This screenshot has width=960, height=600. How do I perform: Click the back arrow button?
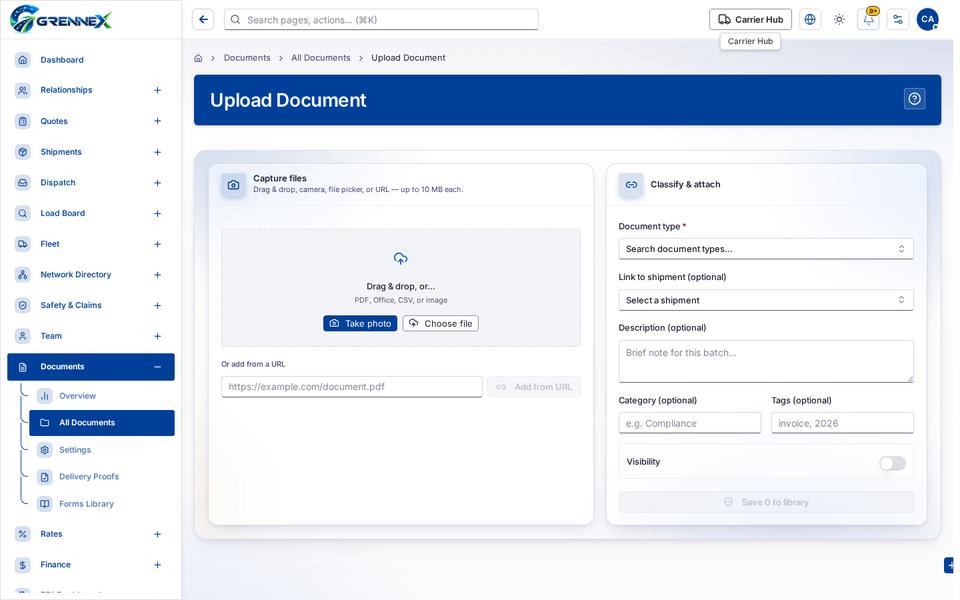pyautogui.click(x=203, y=20)
